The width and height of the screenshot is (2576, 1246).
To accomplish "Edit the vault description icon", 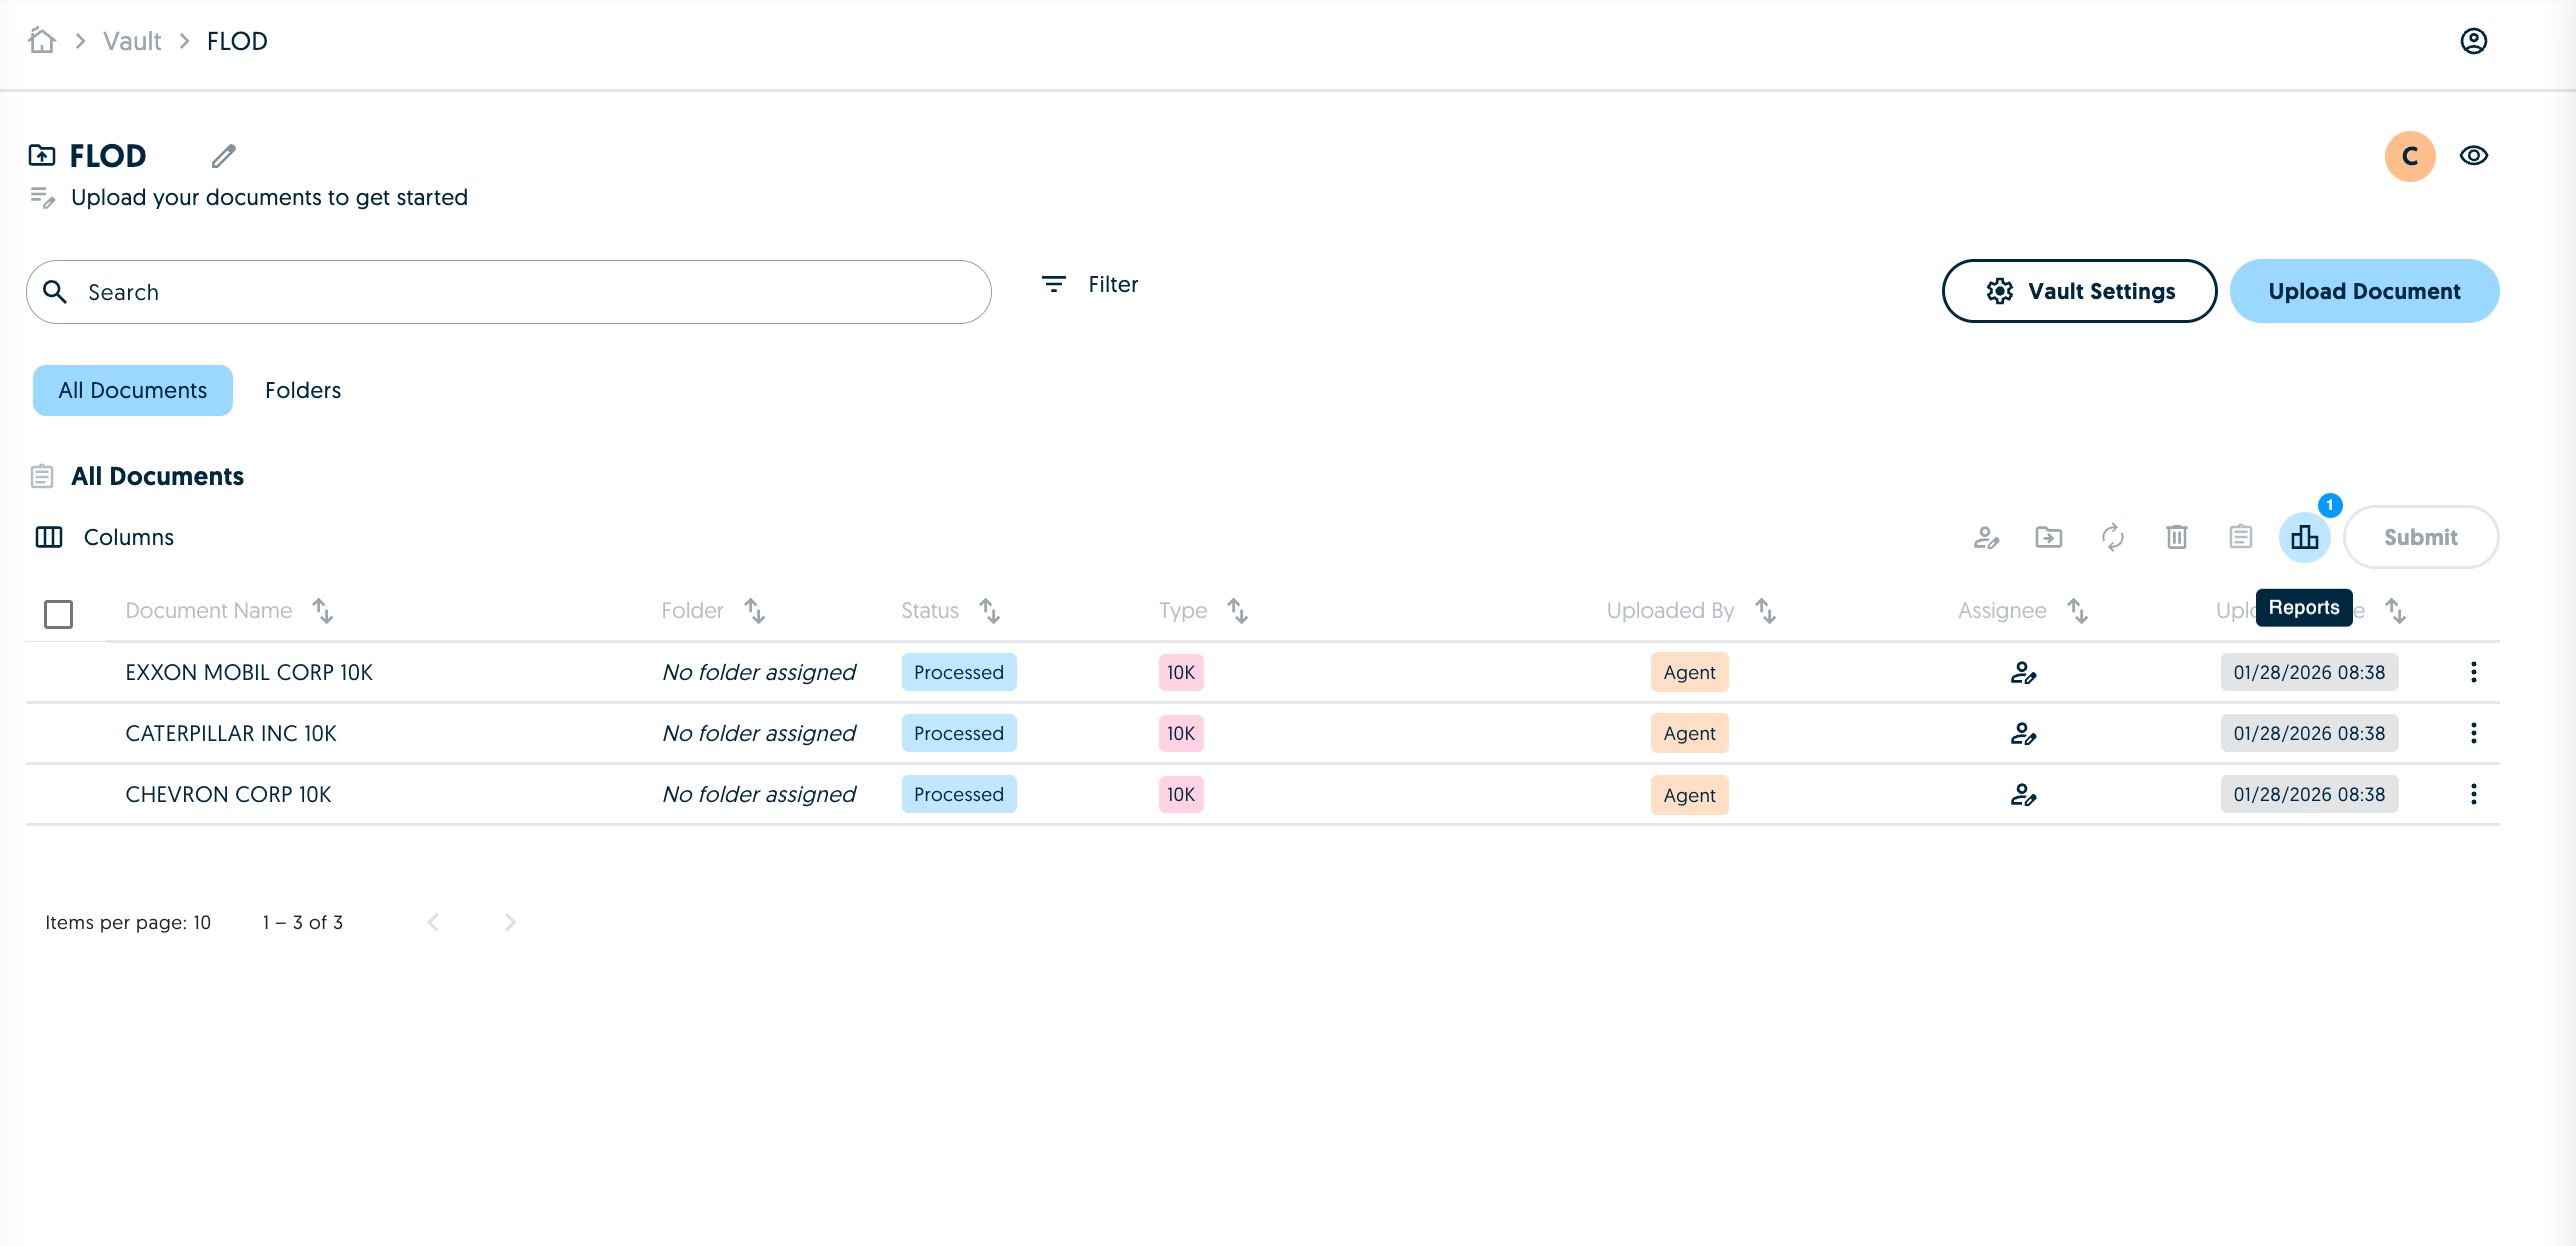I will [x=42, y=197].
